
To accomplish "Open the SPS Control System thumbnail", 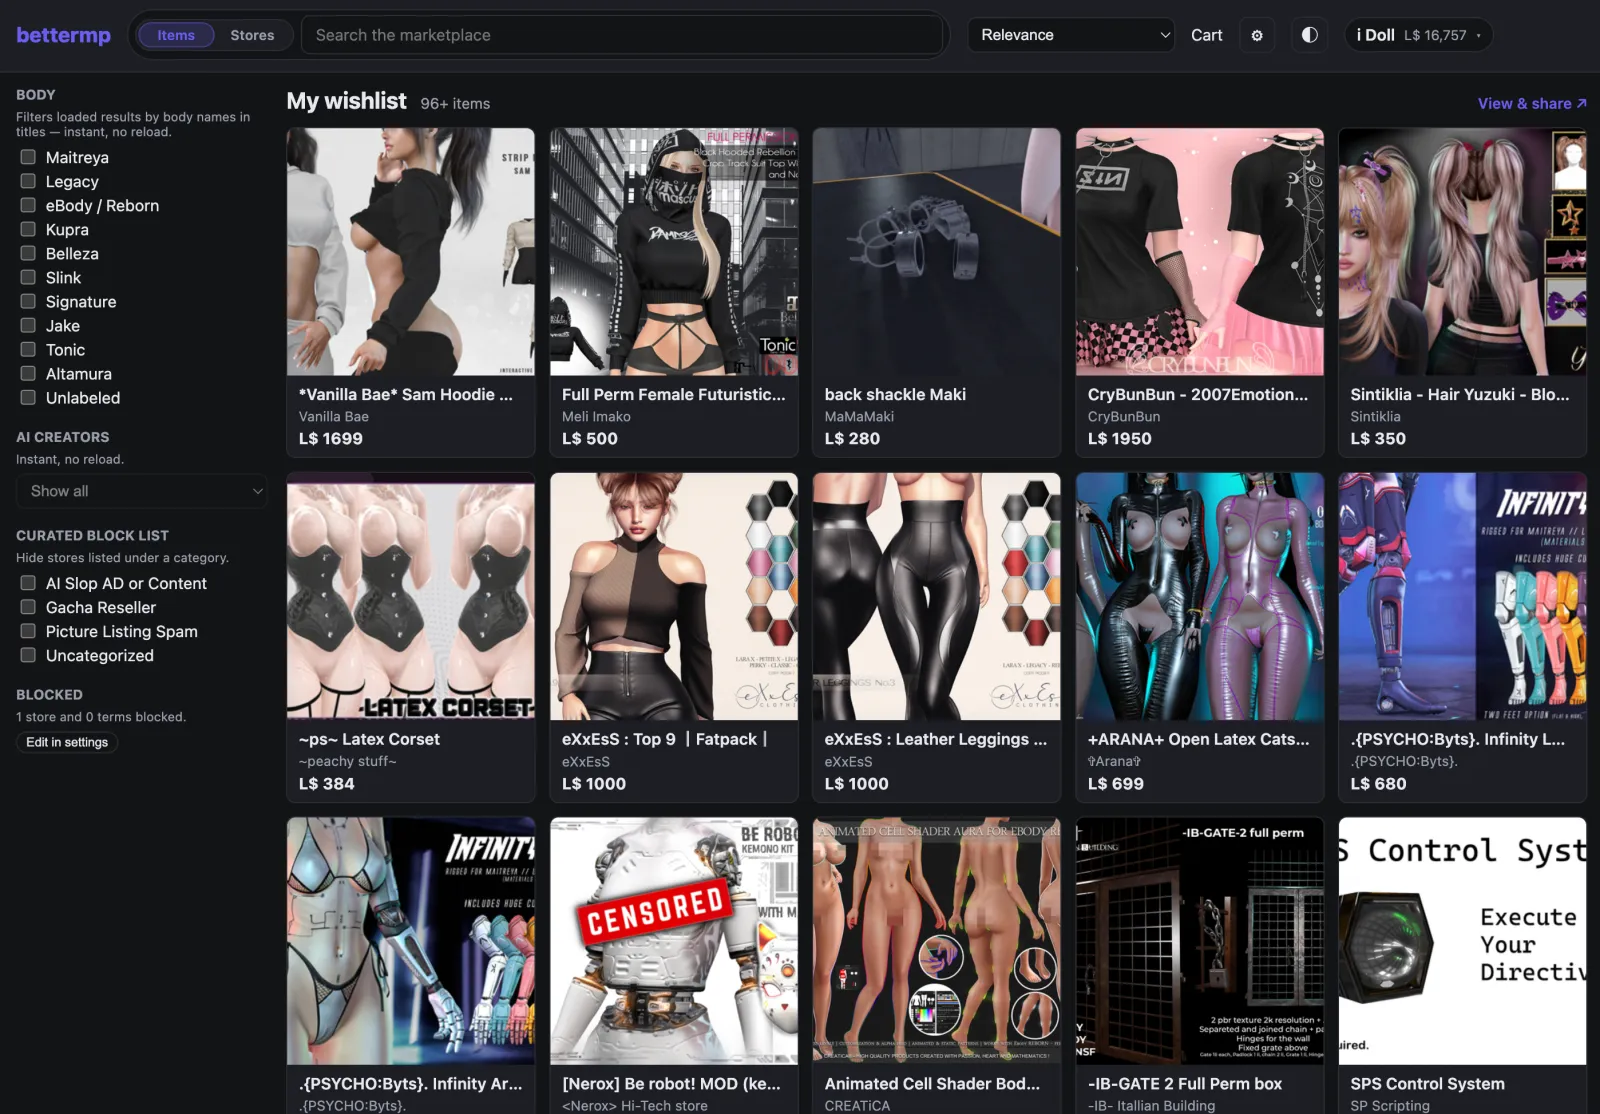I will (x=1463, y=941).
